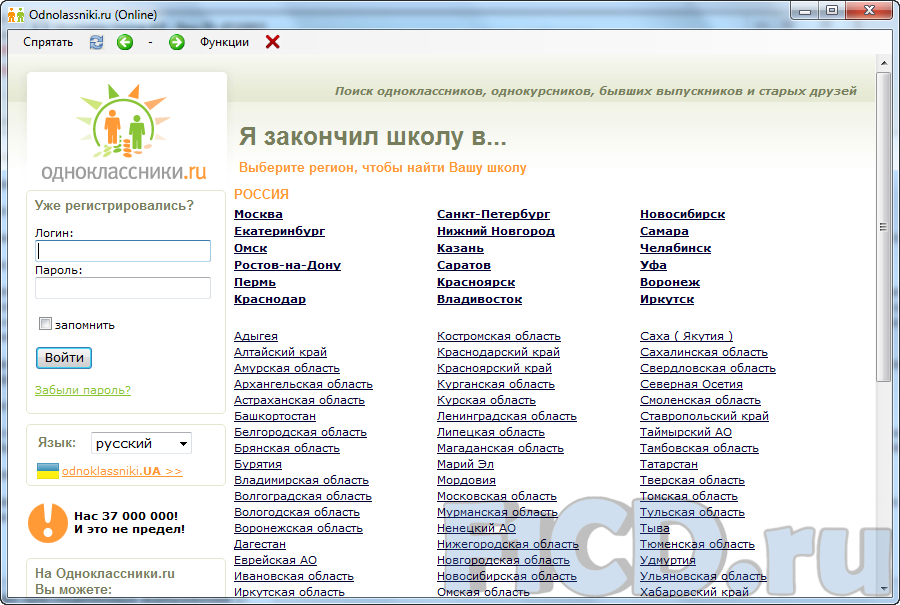This screenshot has width=900, height=605.
Task: Select Костромская область
Action: 499,336
